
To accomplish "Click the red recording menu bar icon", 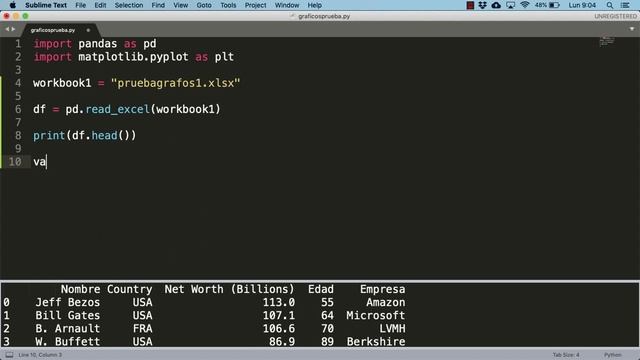I will click(470, 5).
